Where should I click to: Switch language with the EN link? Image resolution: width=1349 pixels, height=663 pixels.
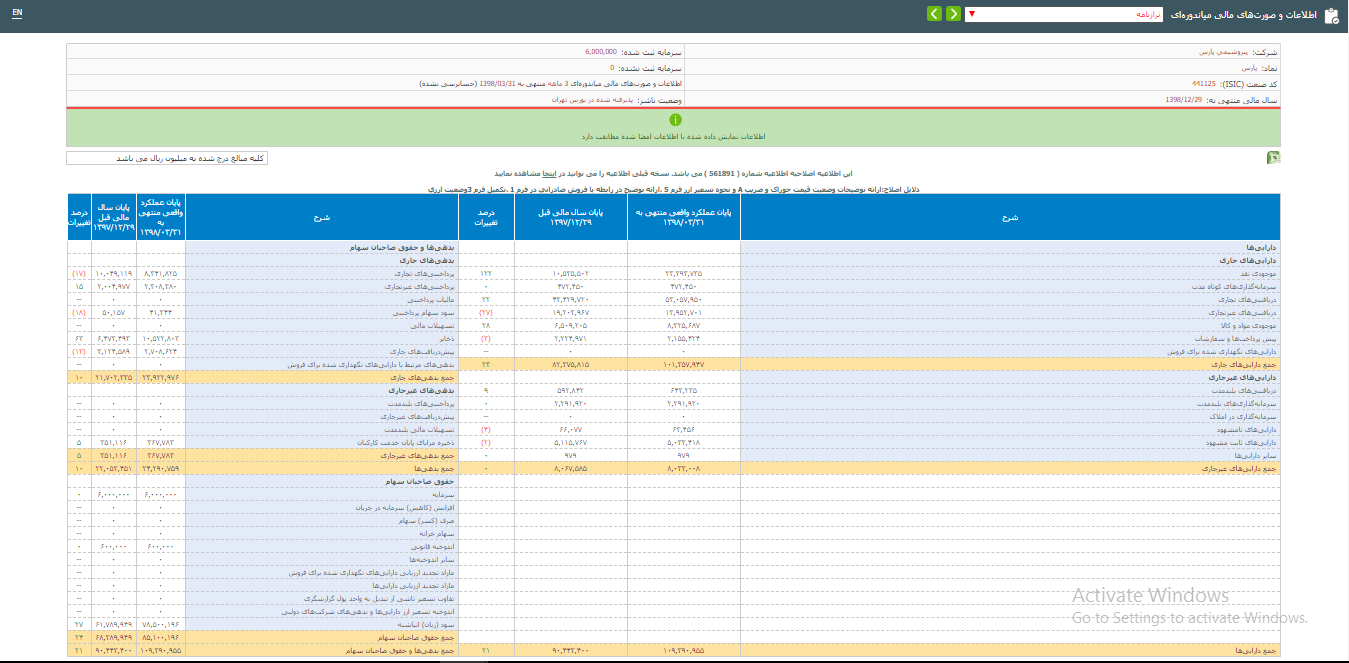tap(17, 13)
